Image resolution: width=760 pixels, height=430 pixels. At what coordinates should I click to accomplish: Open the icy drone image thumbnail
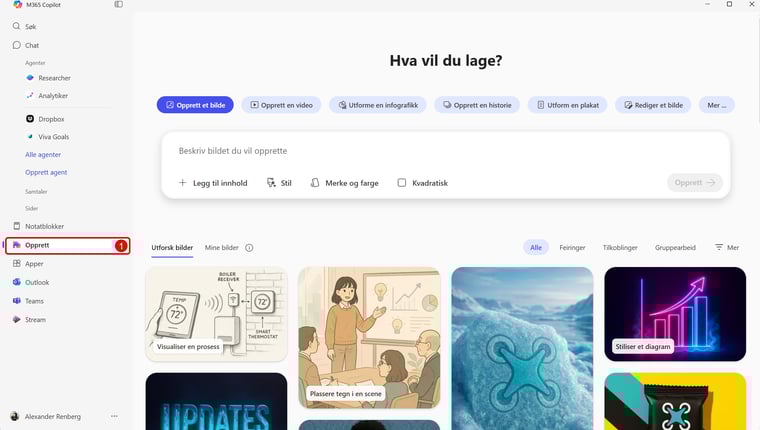tap(522, 349)
